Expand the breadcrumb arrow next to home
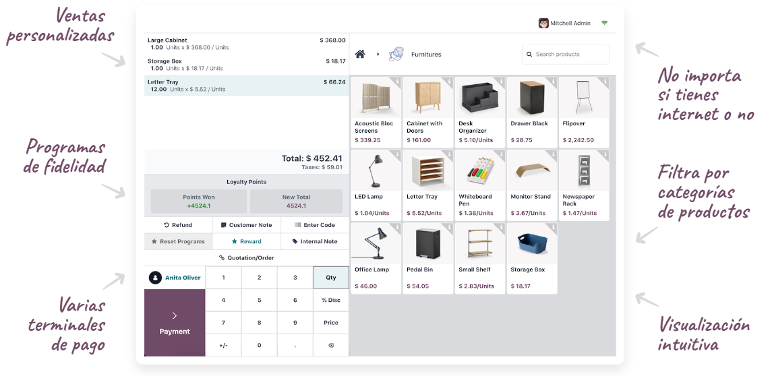The width and height of the screenshot is (770, 376). (x=378, y=54)
